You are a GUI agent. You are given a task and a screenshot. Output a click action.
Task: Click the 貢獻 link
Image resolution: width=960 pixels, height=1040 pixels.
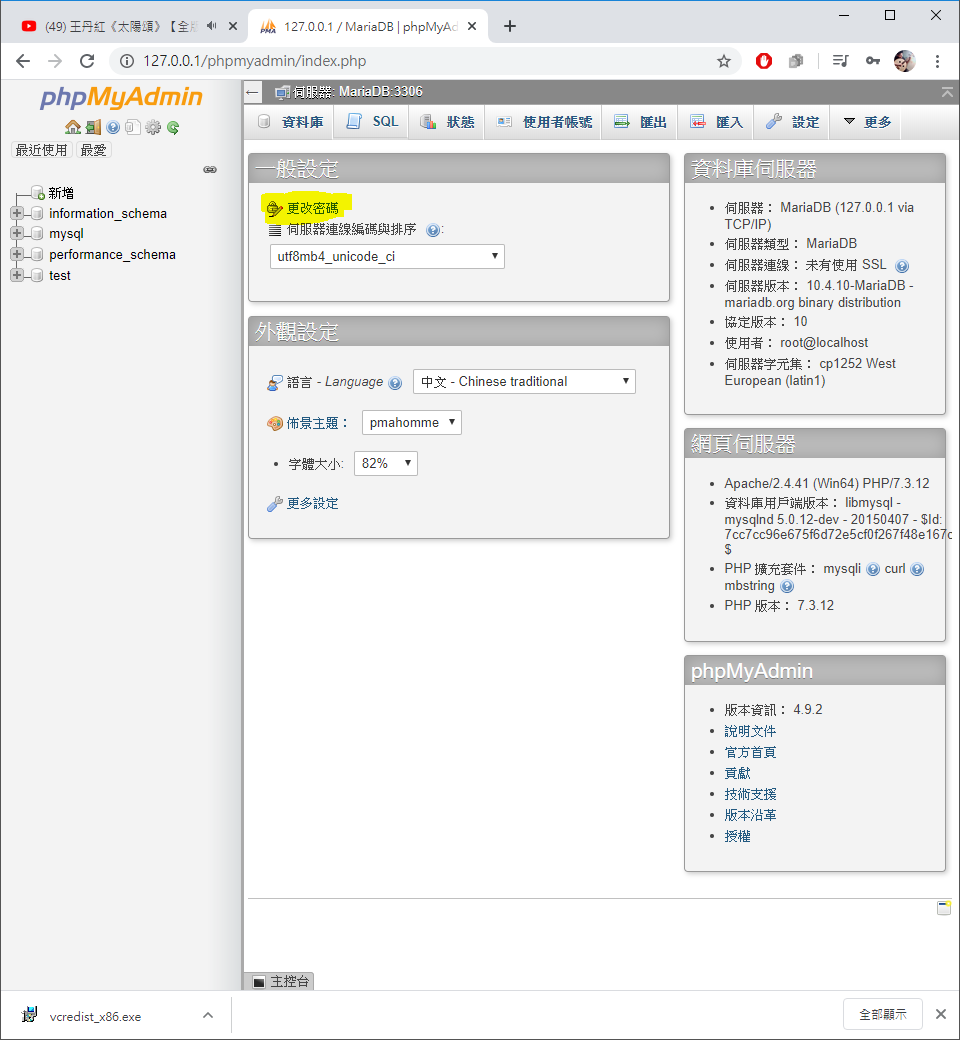coord(737,773)
